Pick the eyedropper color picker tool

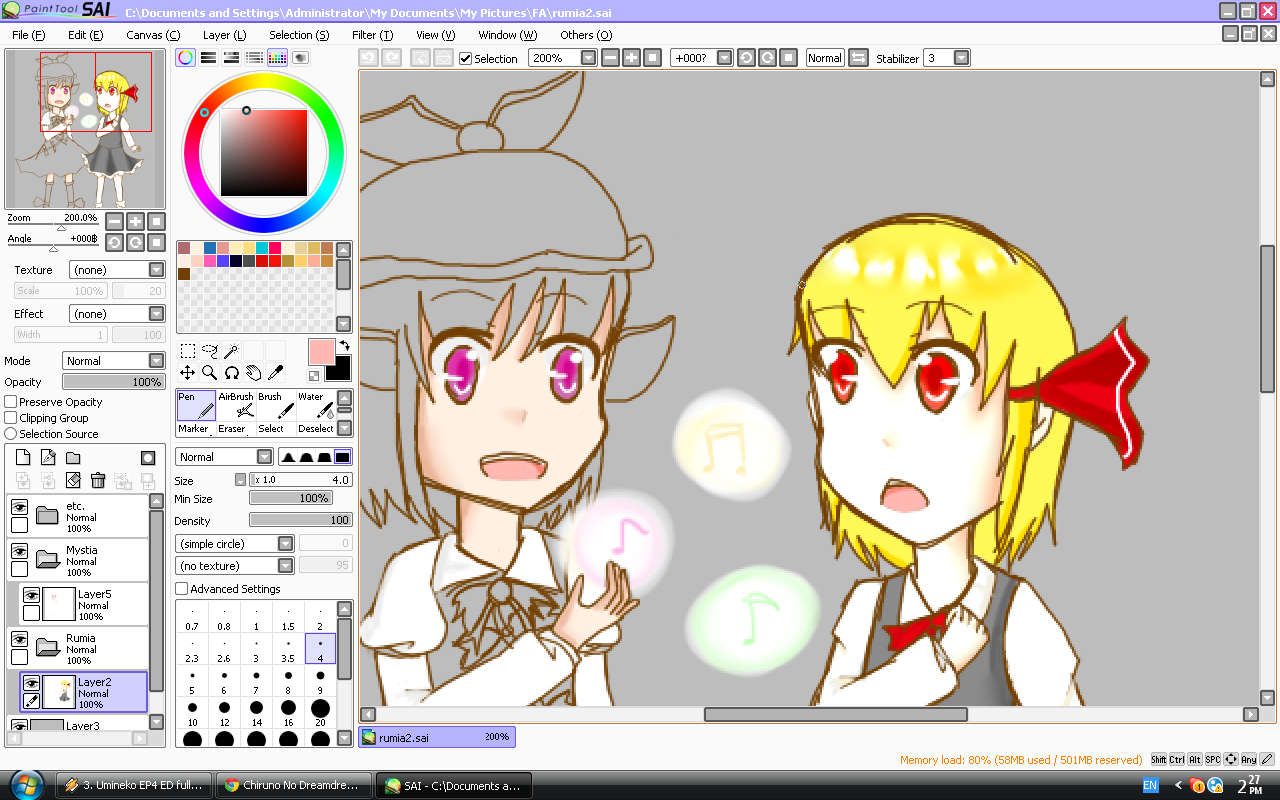(275, 373)
